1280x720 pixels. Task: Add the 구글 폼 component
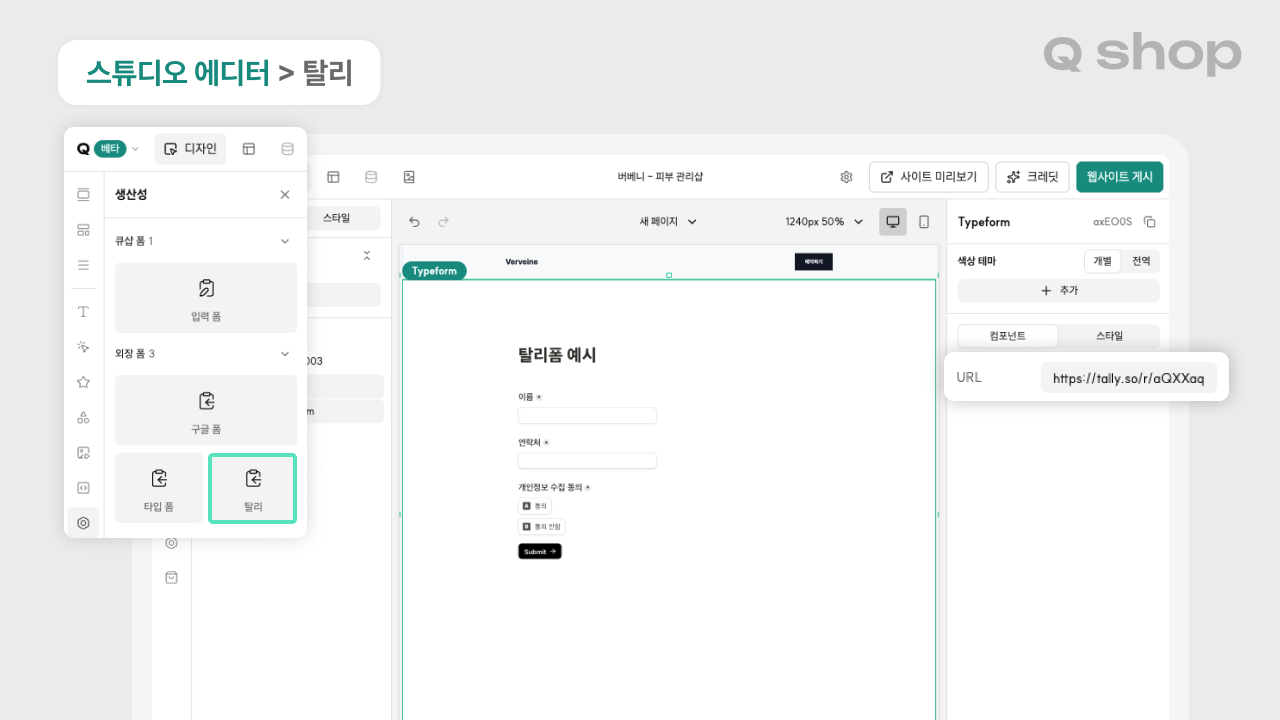click(206, 410)
